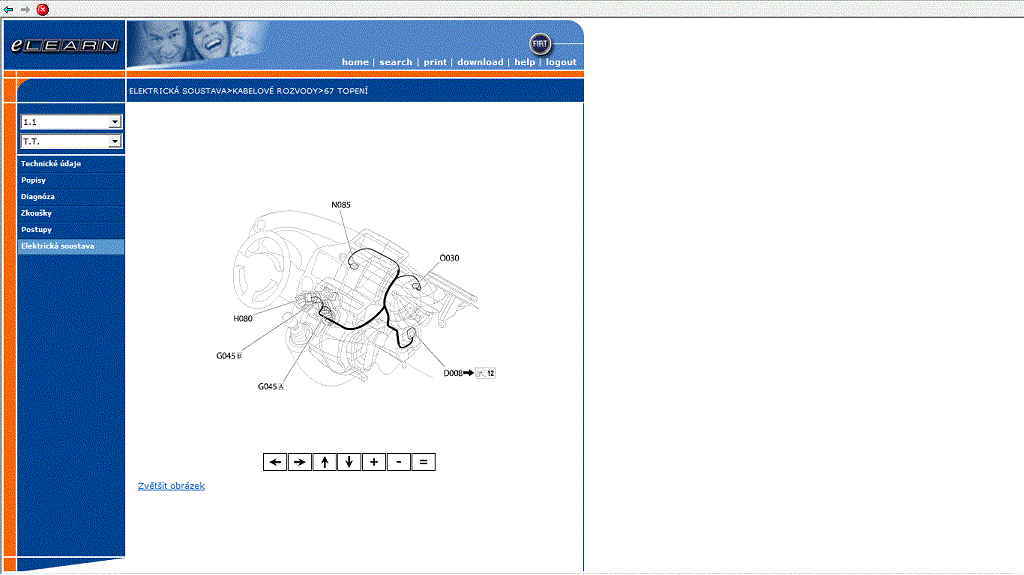Viewport: 1024px width, 575px height.
Task: Click the red stop button in the browser toolbar
Action: (x=42, y=9)
